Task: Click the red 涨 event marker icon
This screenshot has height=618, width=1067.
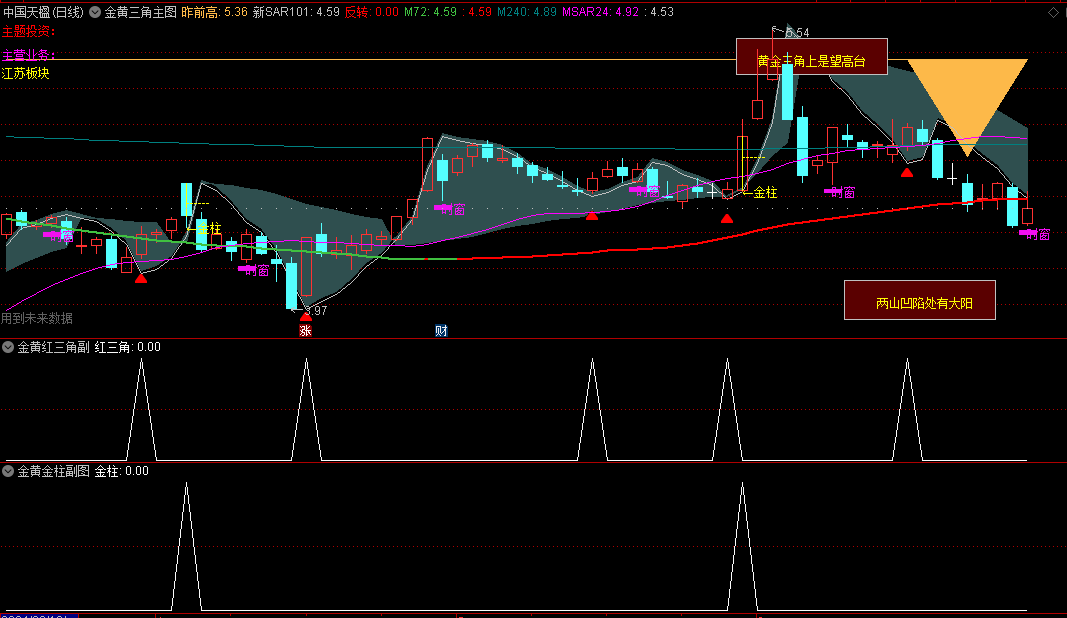Action: click(x=305, y=331)
